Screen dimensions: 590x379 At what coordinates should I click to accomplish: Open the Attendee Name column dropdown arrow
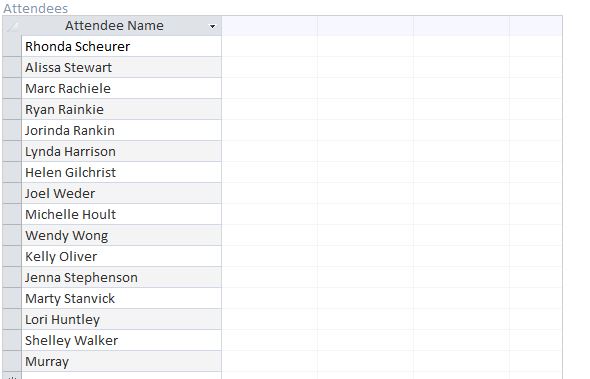[212, 26]
